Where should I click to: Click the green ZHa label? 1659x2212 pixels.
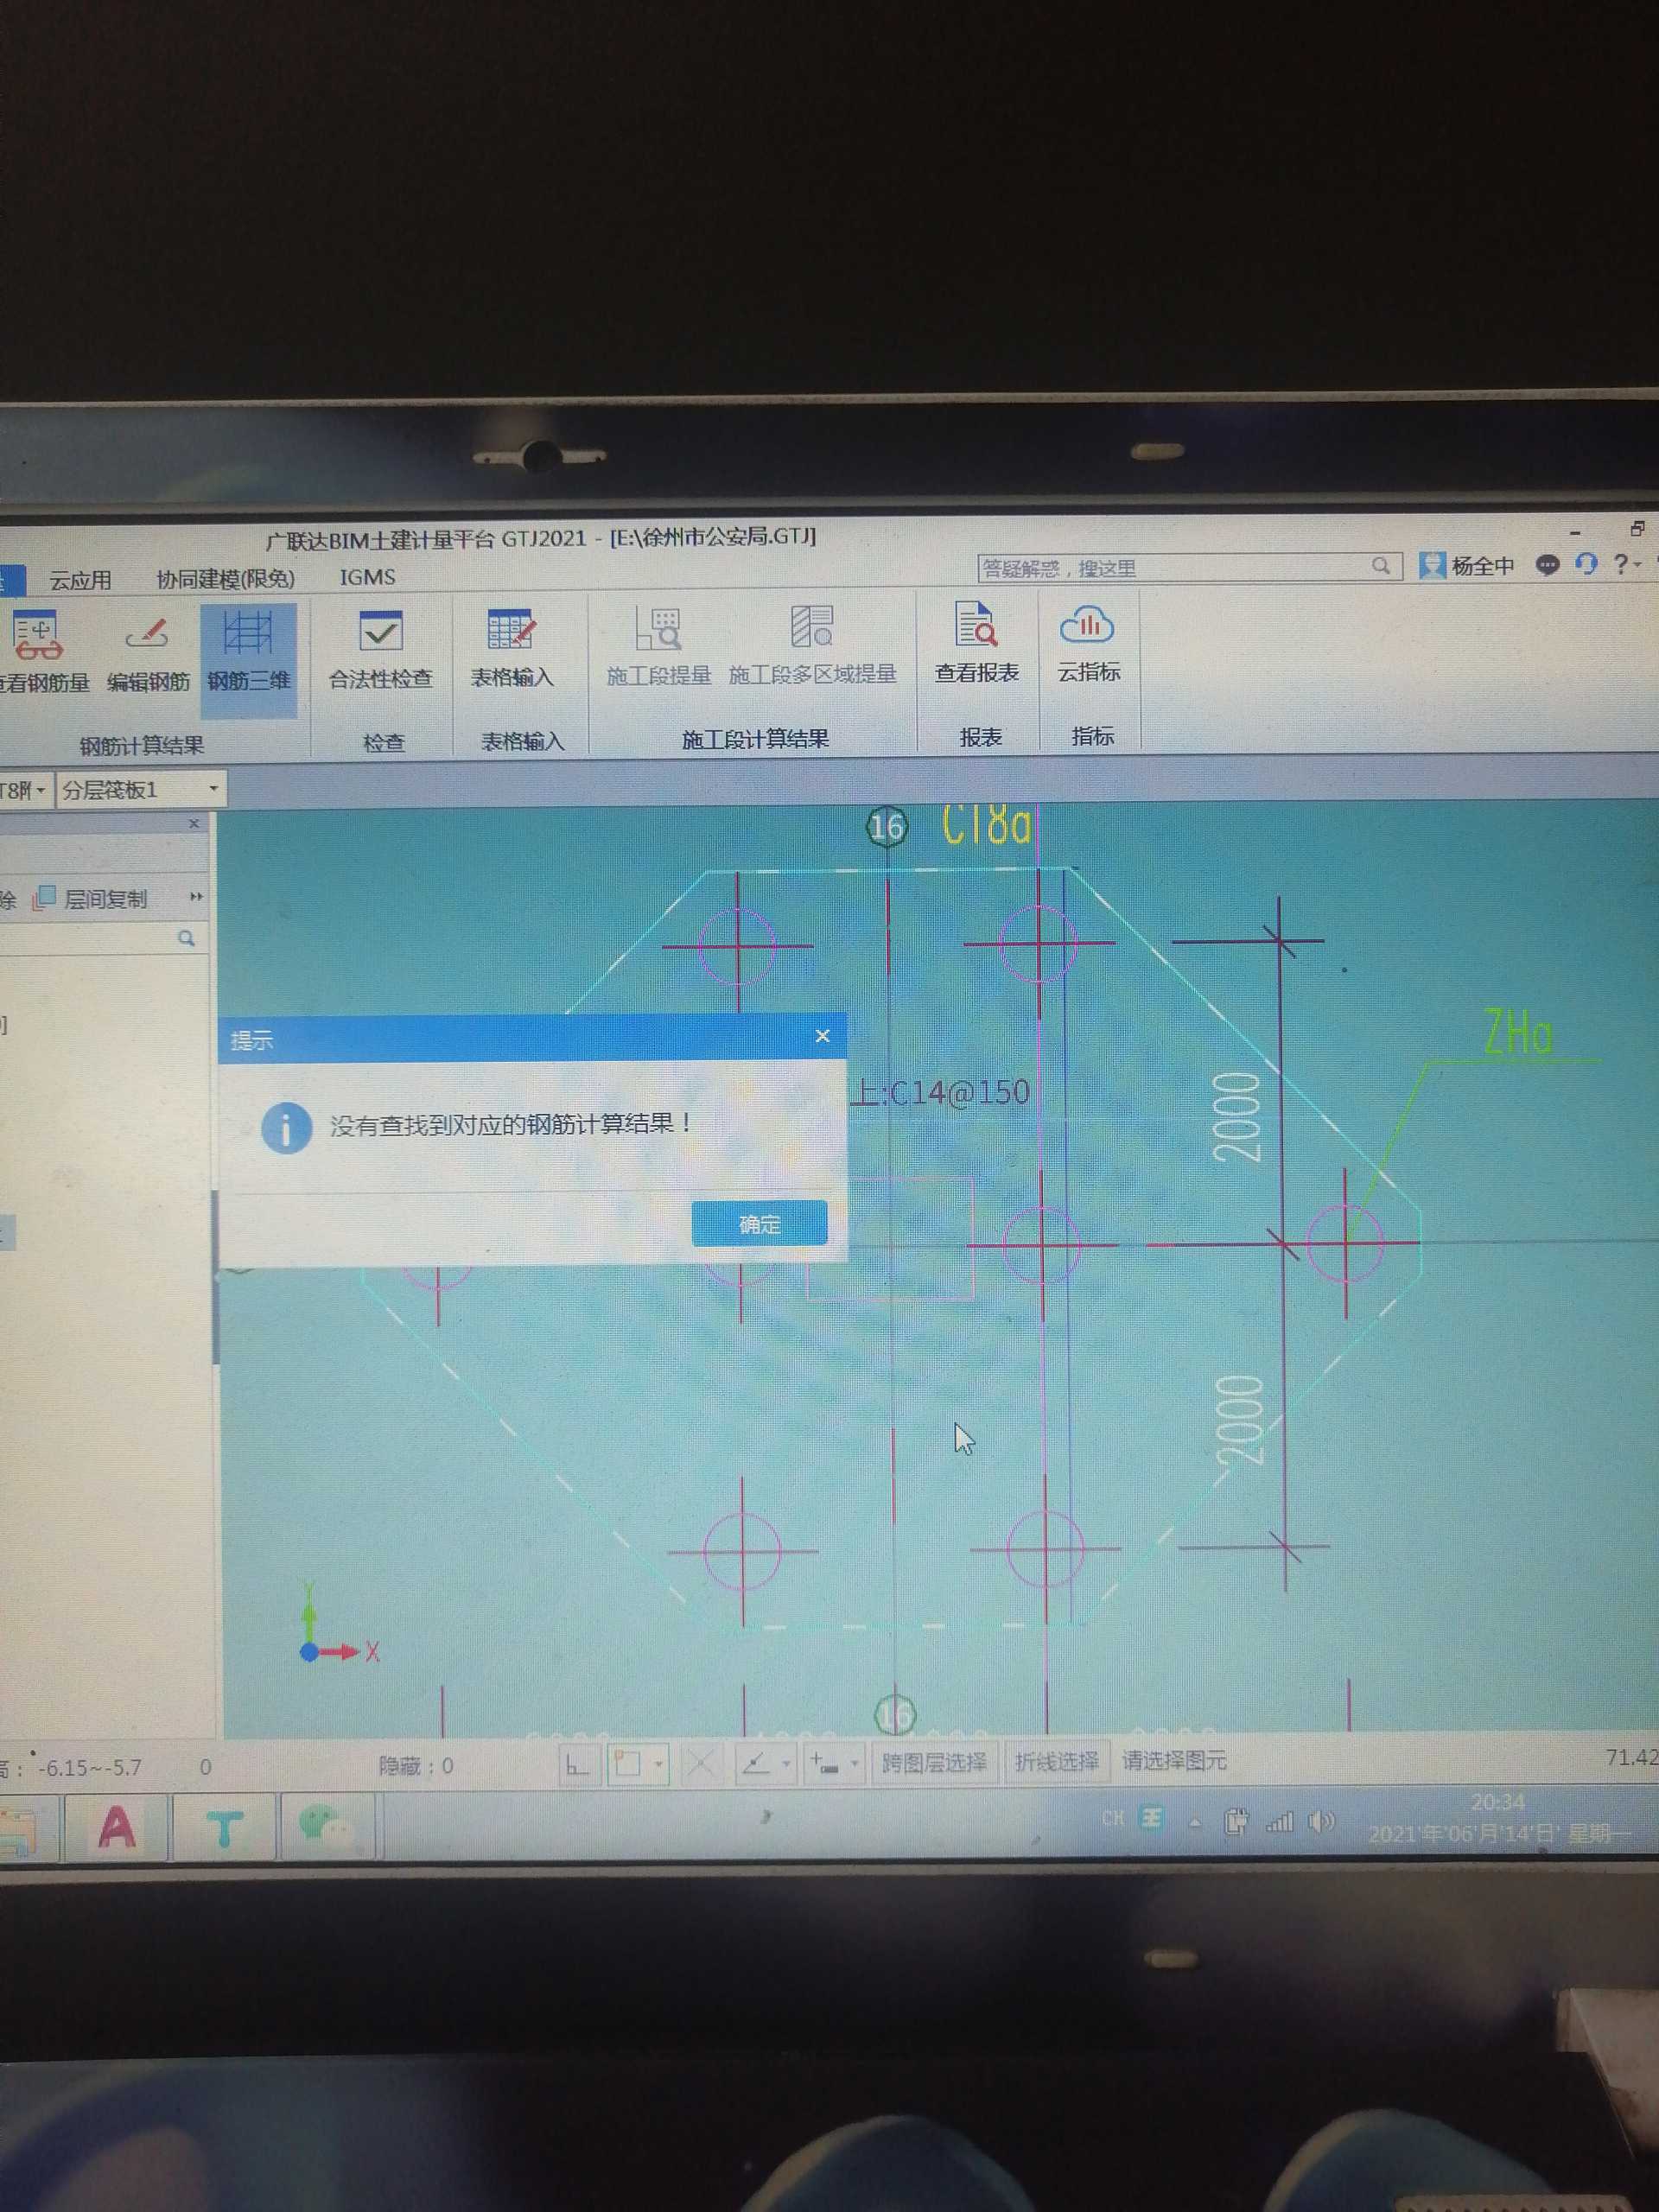(1517, 1032)
